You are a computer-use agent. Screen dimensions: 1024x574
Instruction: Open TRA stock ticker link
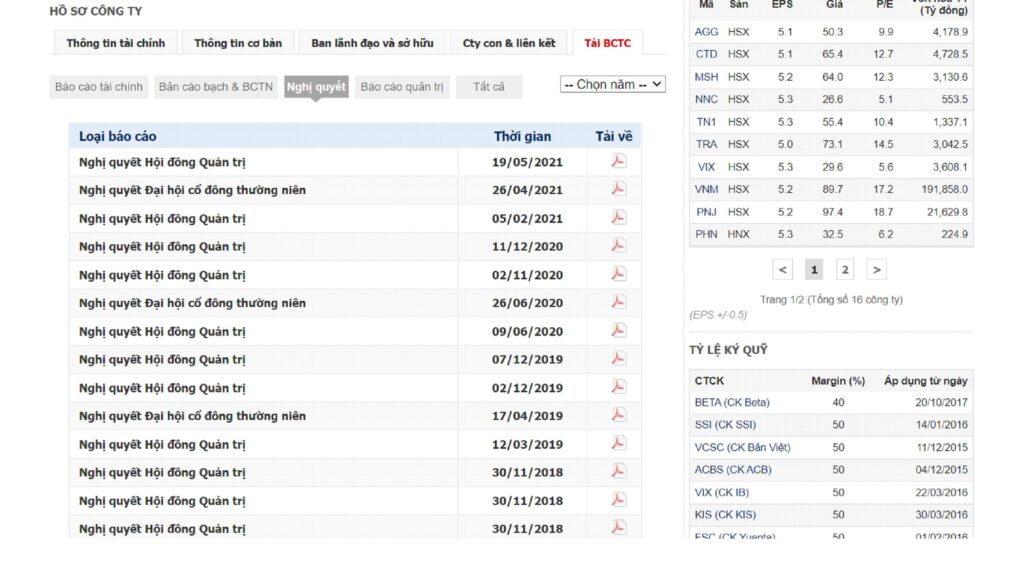[x=706, y=144]
